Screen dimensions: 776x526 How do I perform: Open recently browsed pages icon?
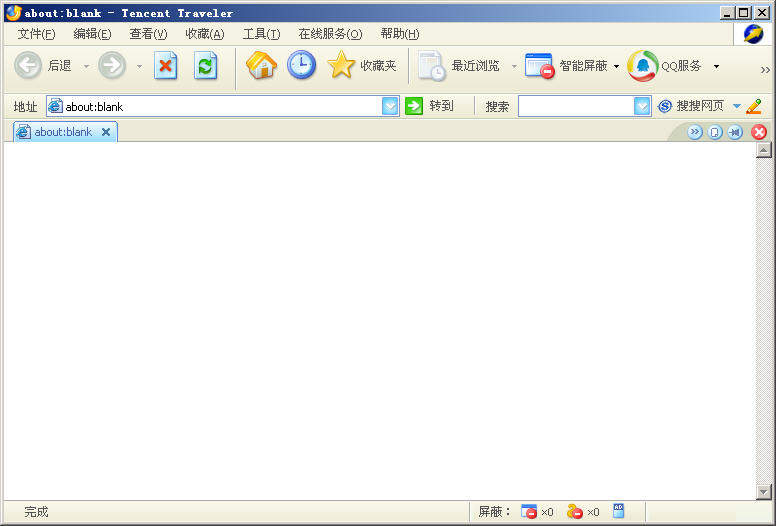(432, 65)
